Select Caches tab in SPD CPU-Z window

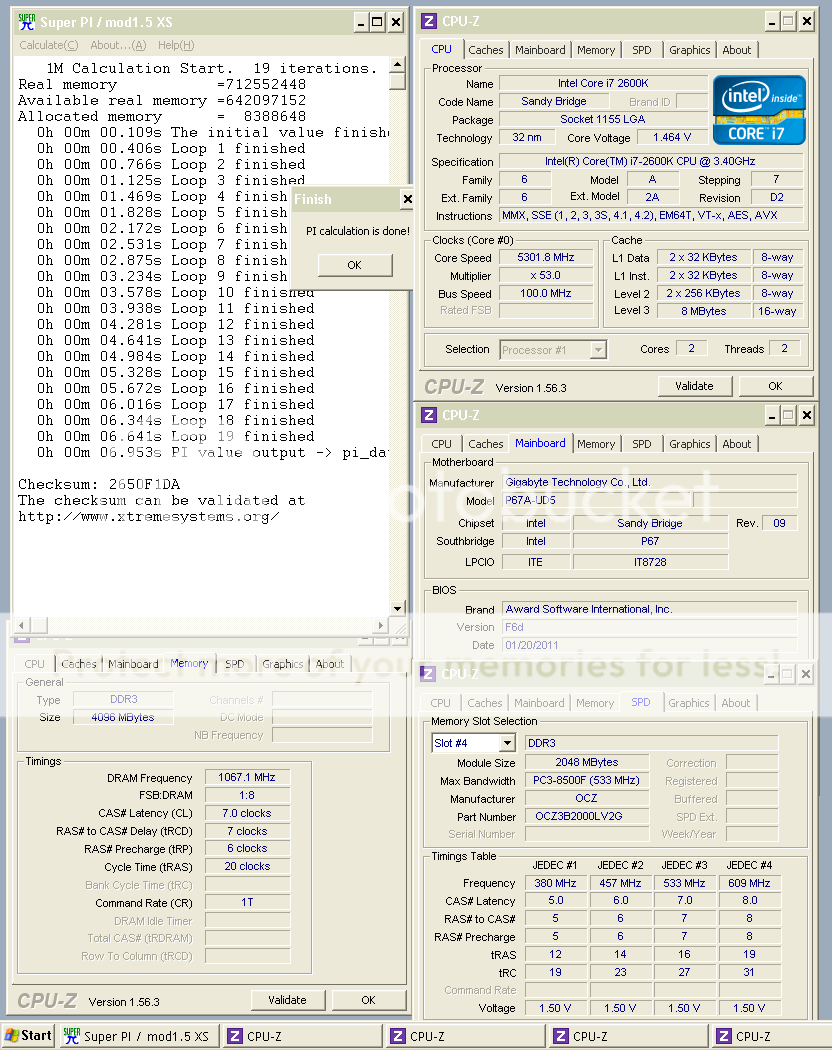coord(484,703)
